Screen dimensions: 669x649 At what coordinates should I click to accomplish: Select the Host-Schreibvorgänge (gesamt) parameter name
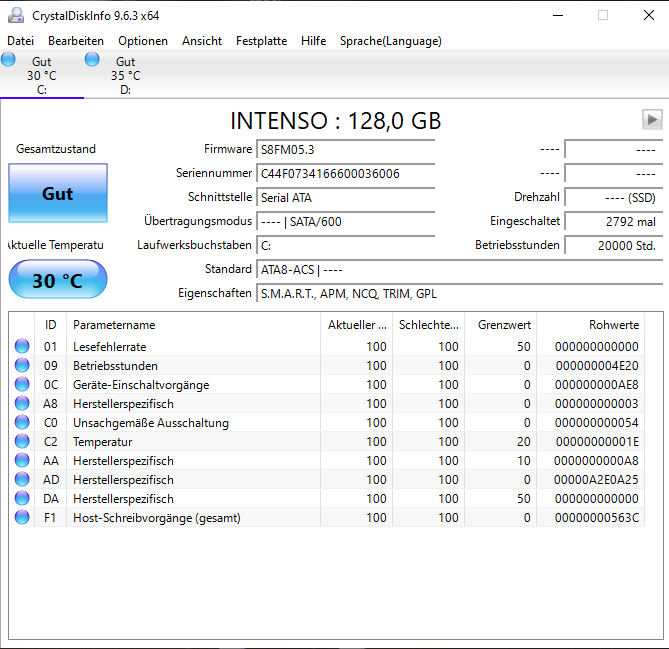click(x=157, y=518)
